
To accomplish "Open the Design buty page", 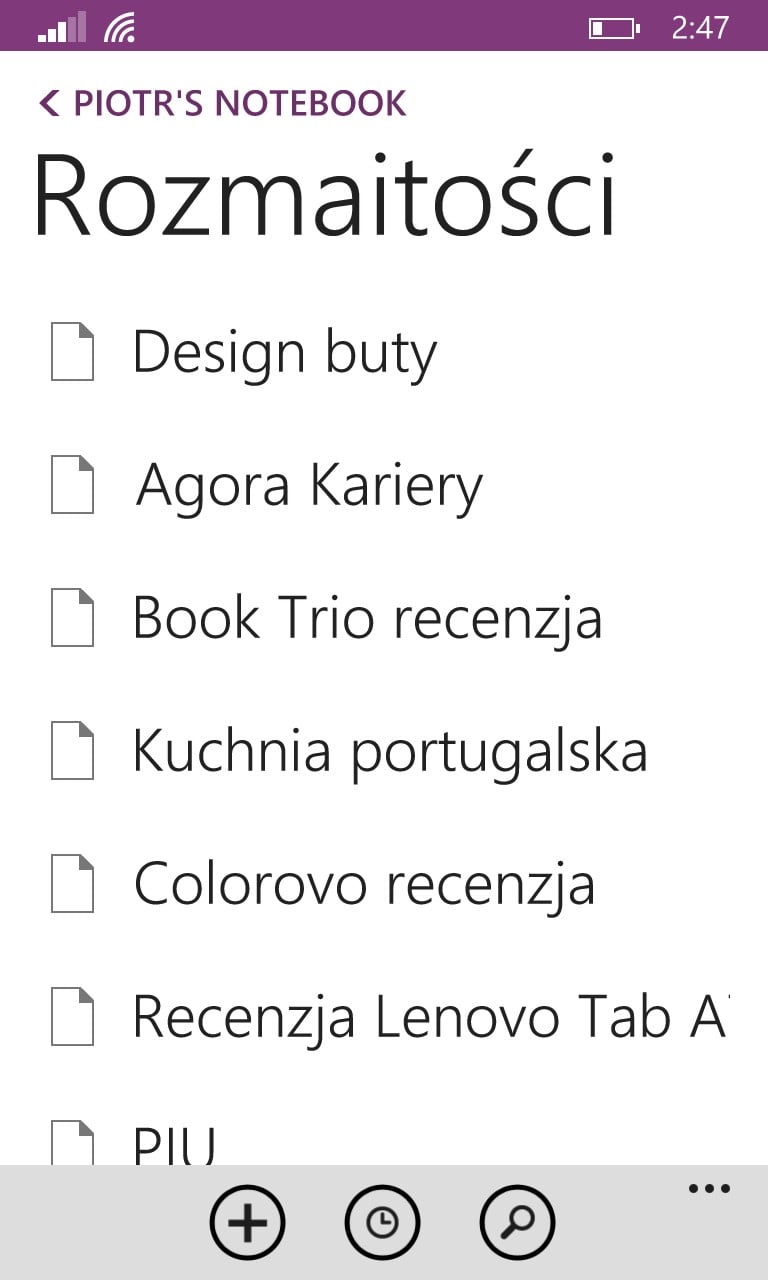I will click(x=285, y=352).
